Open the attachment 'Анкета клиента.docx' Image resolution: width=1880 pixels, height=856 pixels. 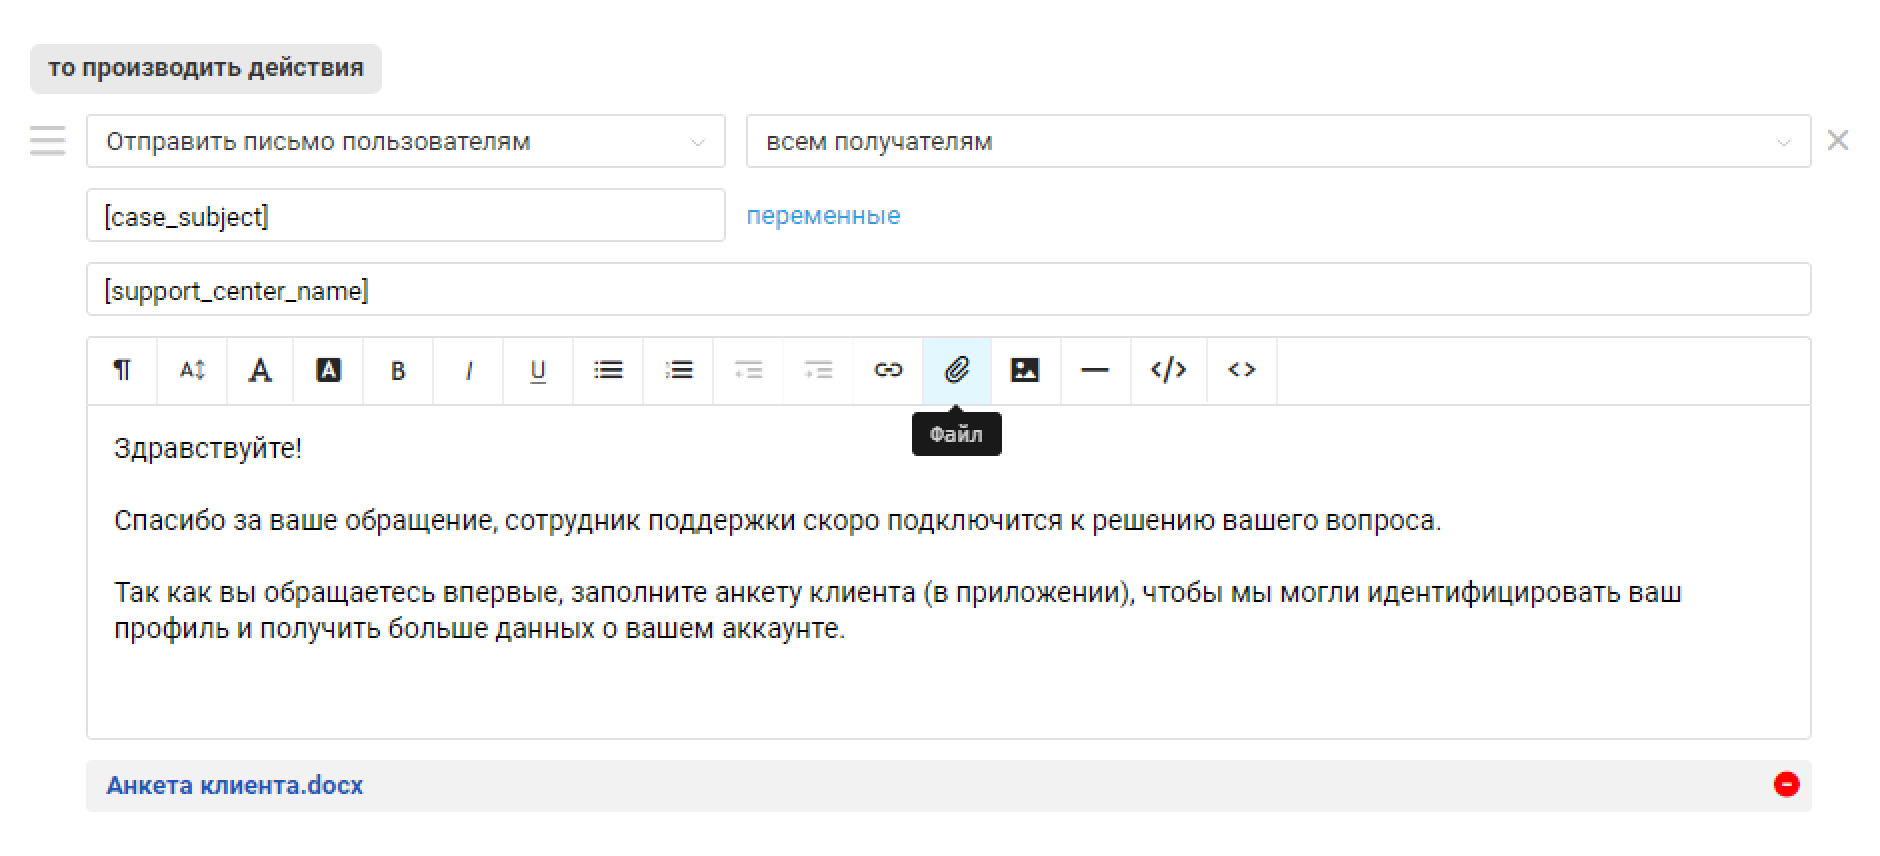click(235, 785)
